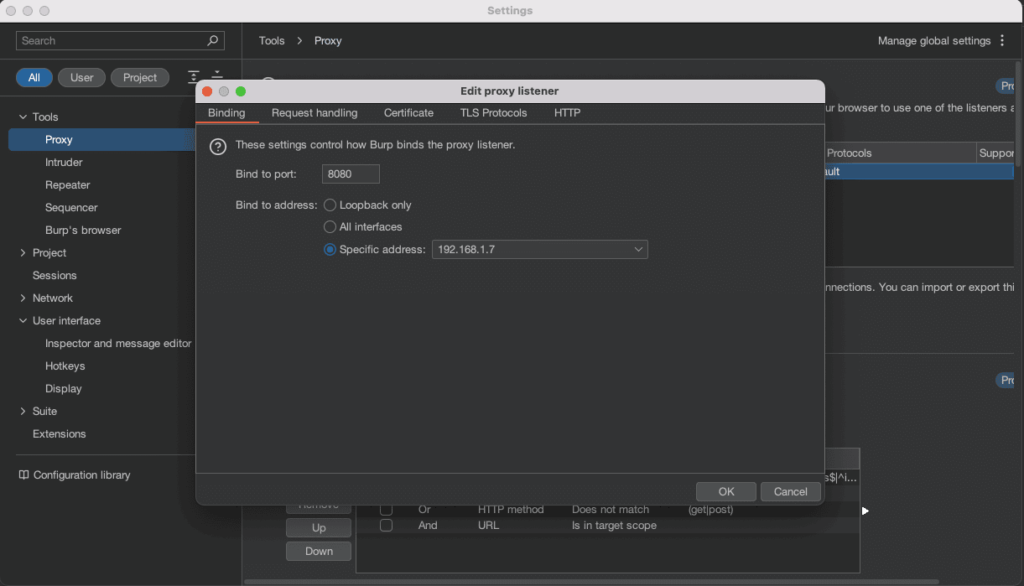Click the Bind to port field

(351, 174)
